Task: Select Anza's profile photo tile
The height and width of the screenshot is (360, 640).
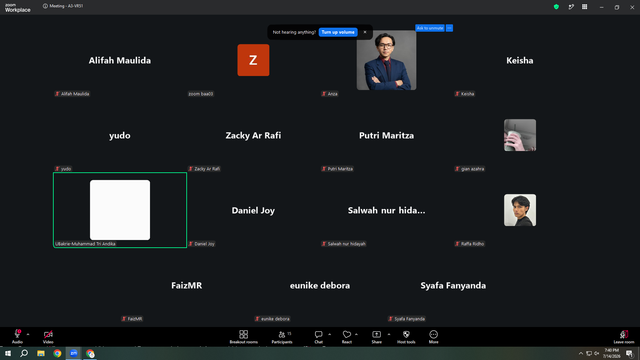Action: click(386, 60)
